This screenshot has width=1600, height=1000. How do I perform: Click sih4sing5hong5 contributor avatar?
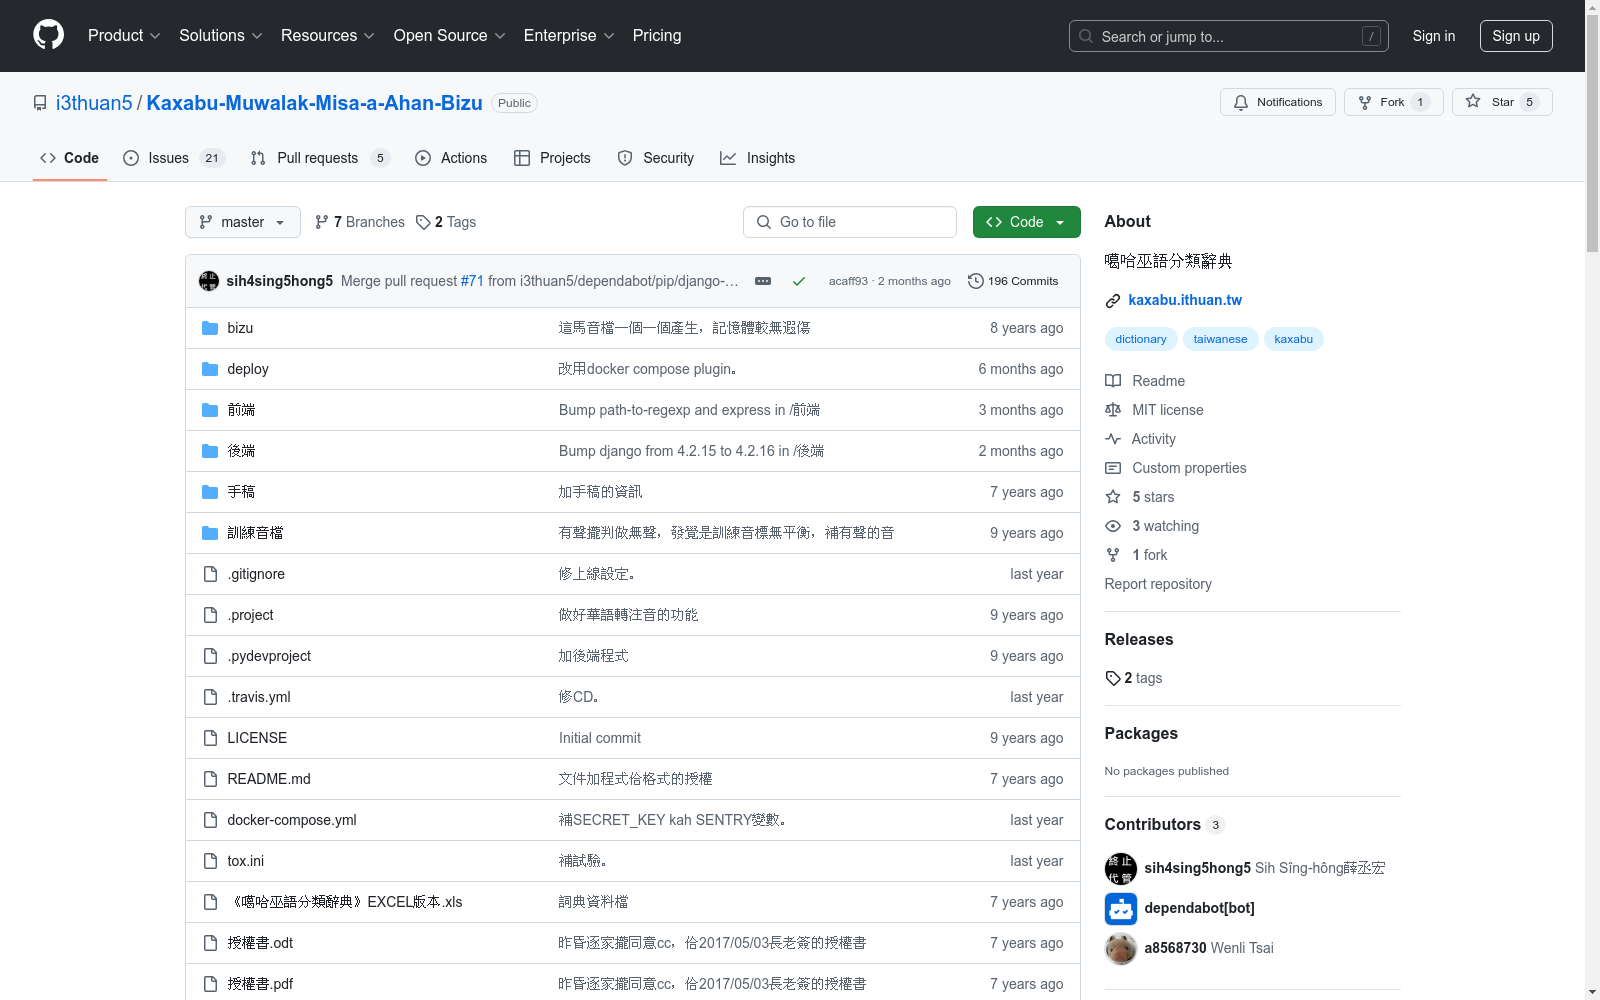(x=1121, y=868)
